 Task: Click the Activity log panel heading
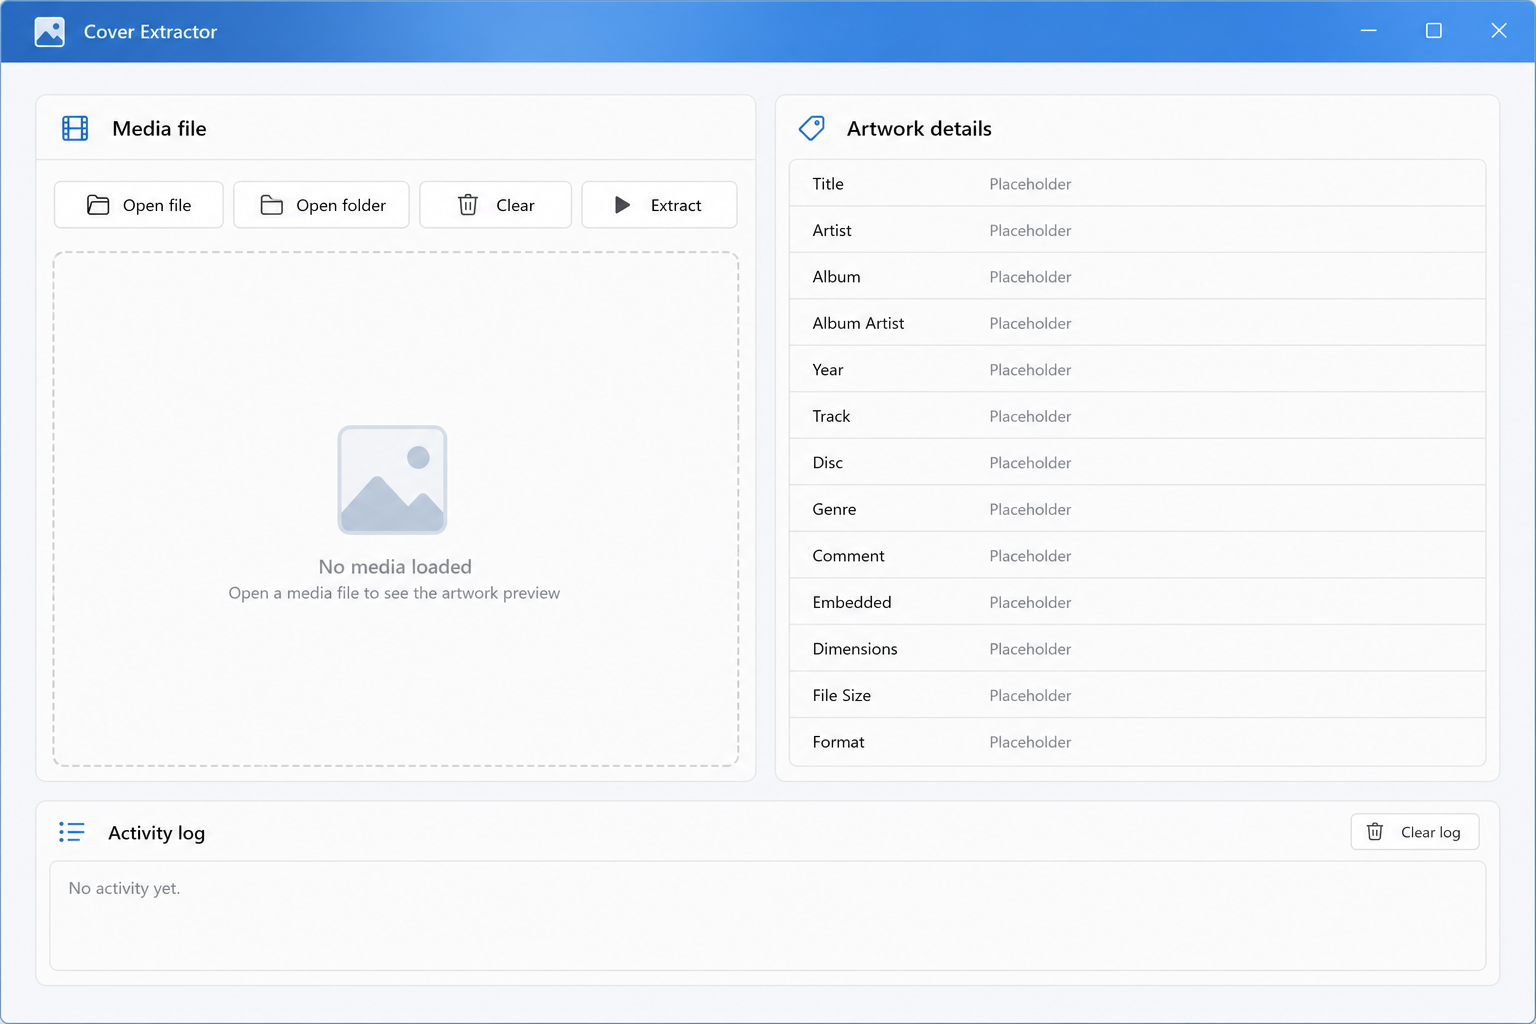156,833
